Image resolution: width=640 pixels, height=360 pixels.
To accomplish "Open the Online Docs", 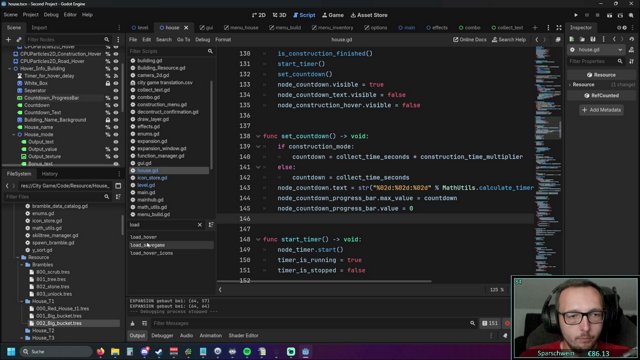I will coord(470,40).
